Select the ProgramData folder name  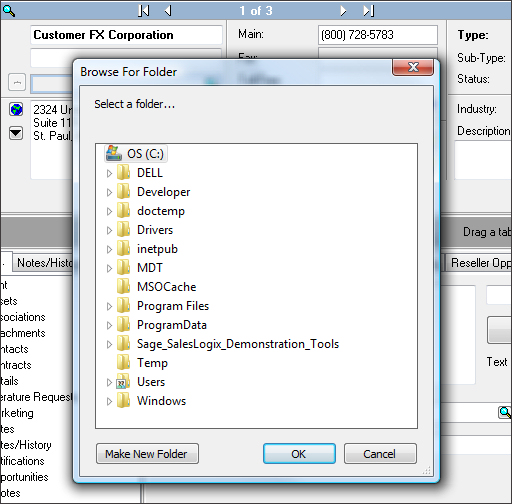tap(172, 325)
